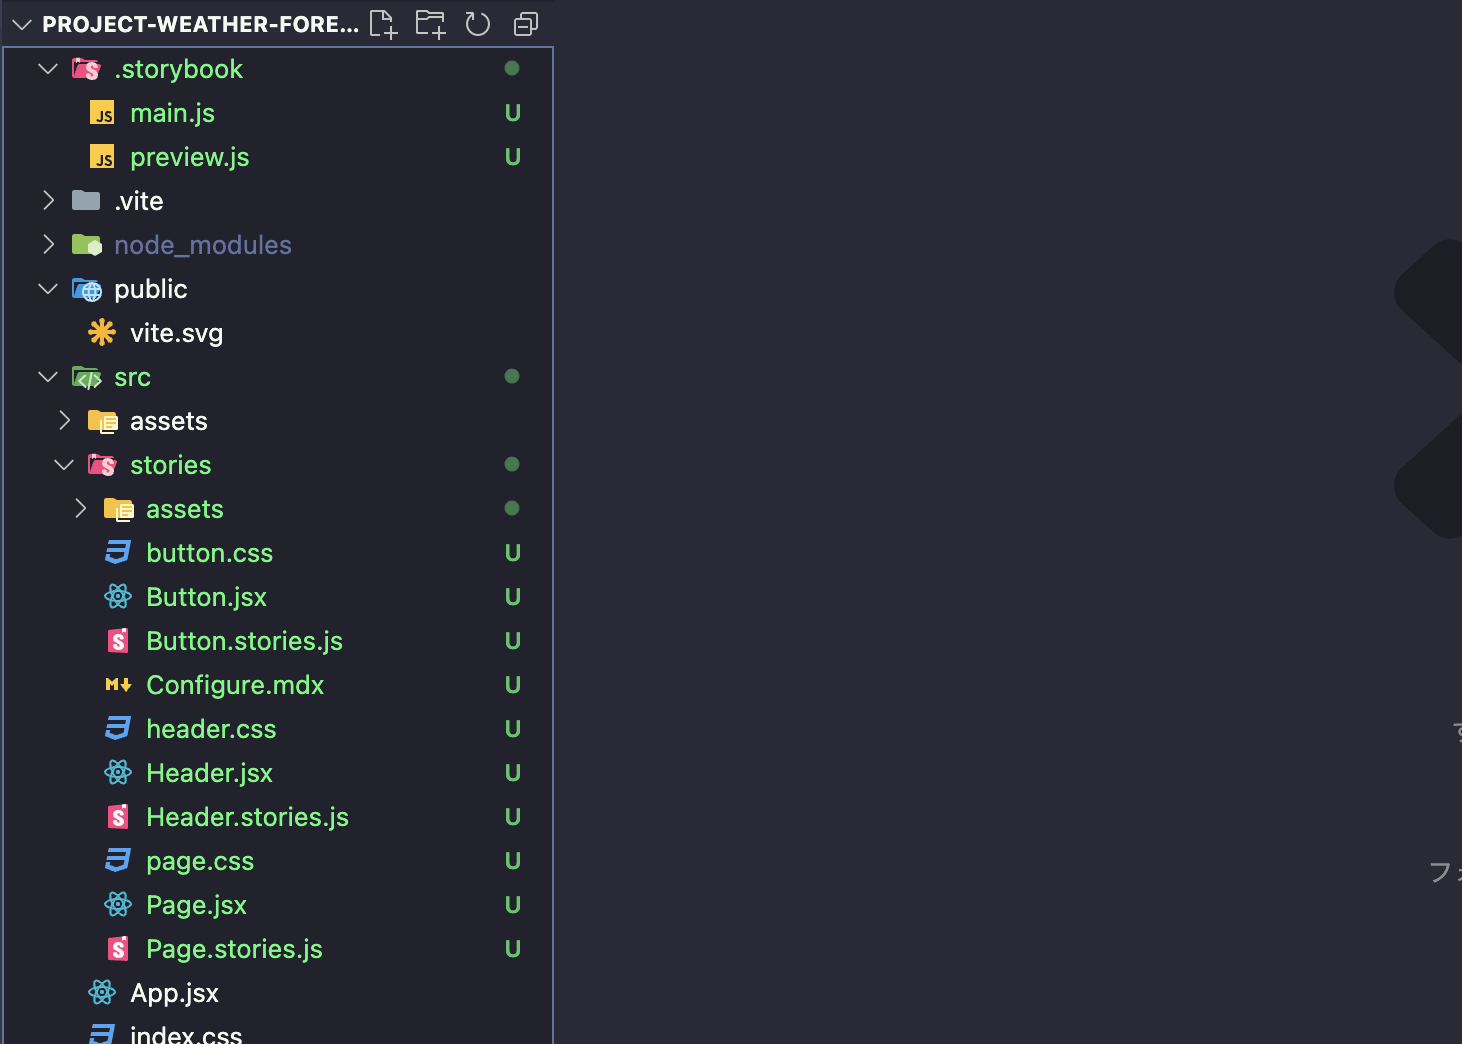
Task: Collapse the stories folder chevron
Action: point(64,465)
